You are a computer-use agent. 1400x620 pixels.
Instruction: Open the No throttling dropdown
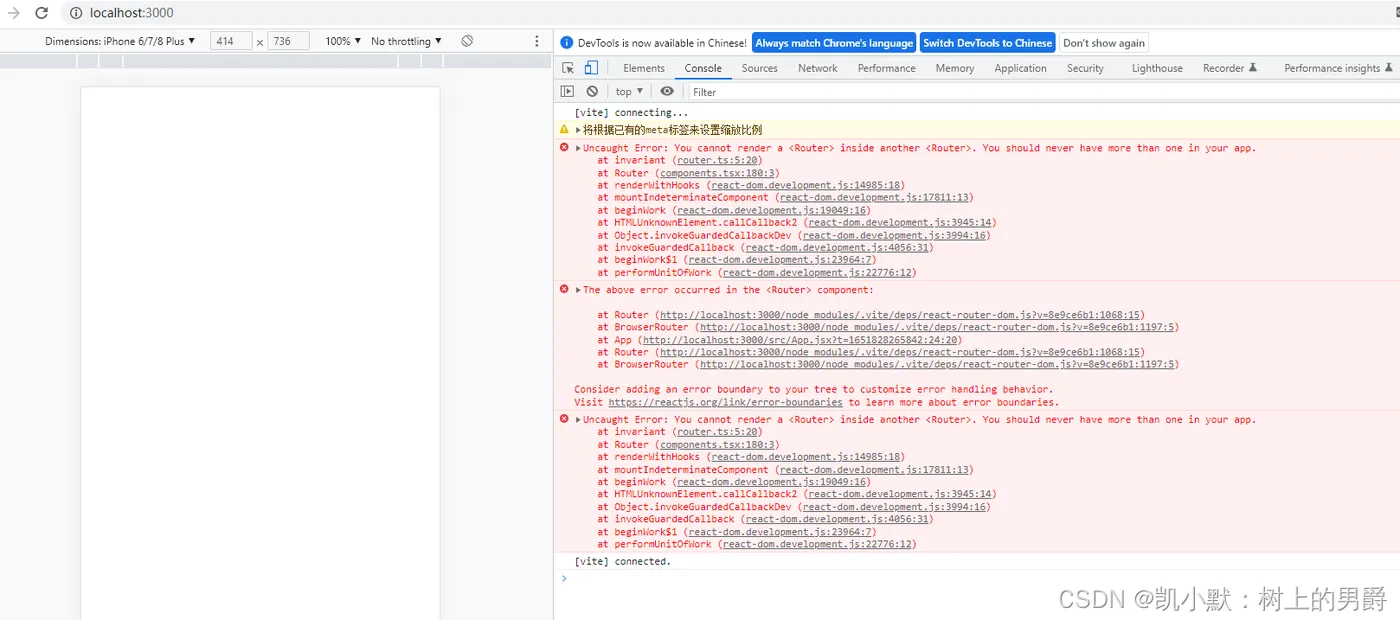pos(406,41)
